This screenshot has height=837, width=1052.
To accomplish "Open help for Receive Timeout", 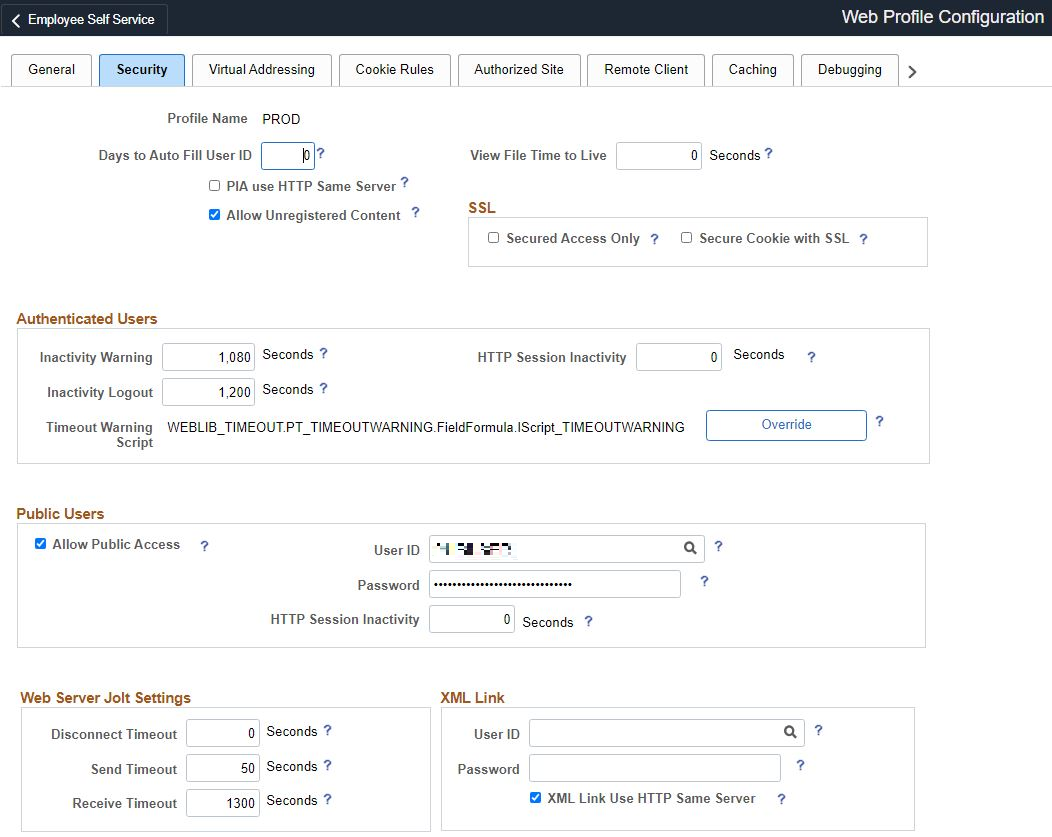I will (x=327, y=799).
